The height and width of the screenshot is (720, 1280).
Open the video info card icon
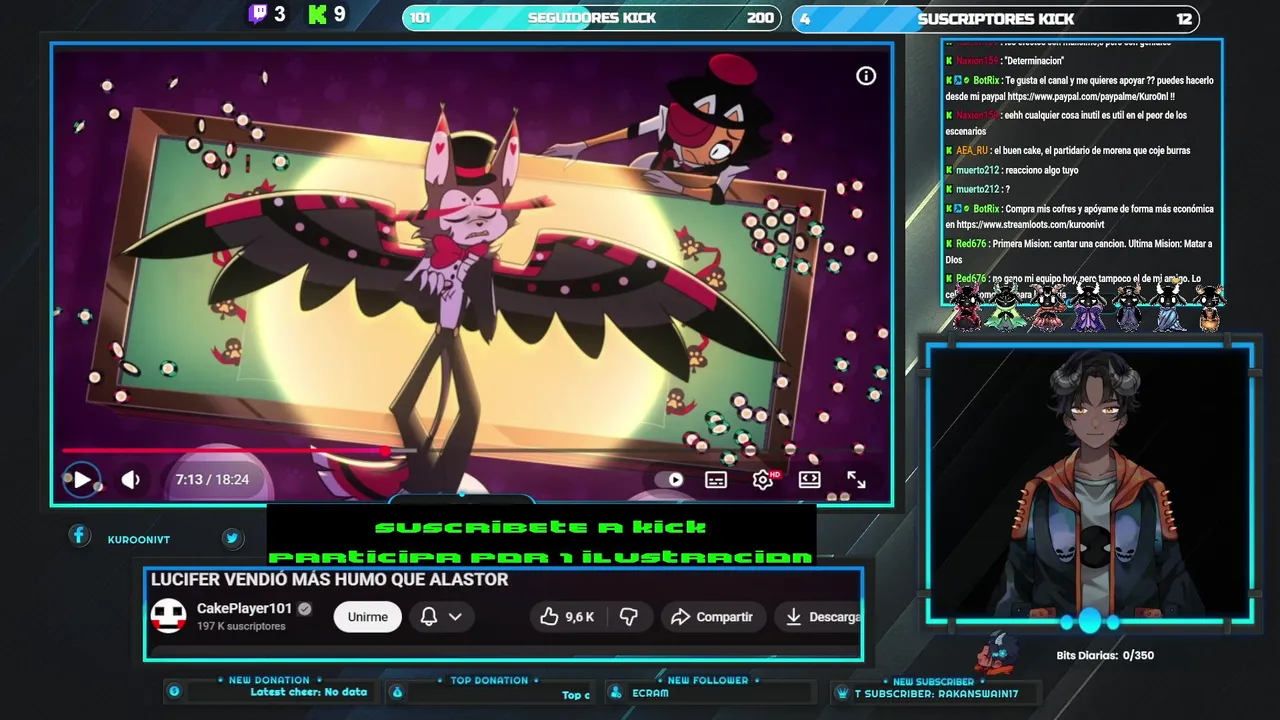point(866,76)
